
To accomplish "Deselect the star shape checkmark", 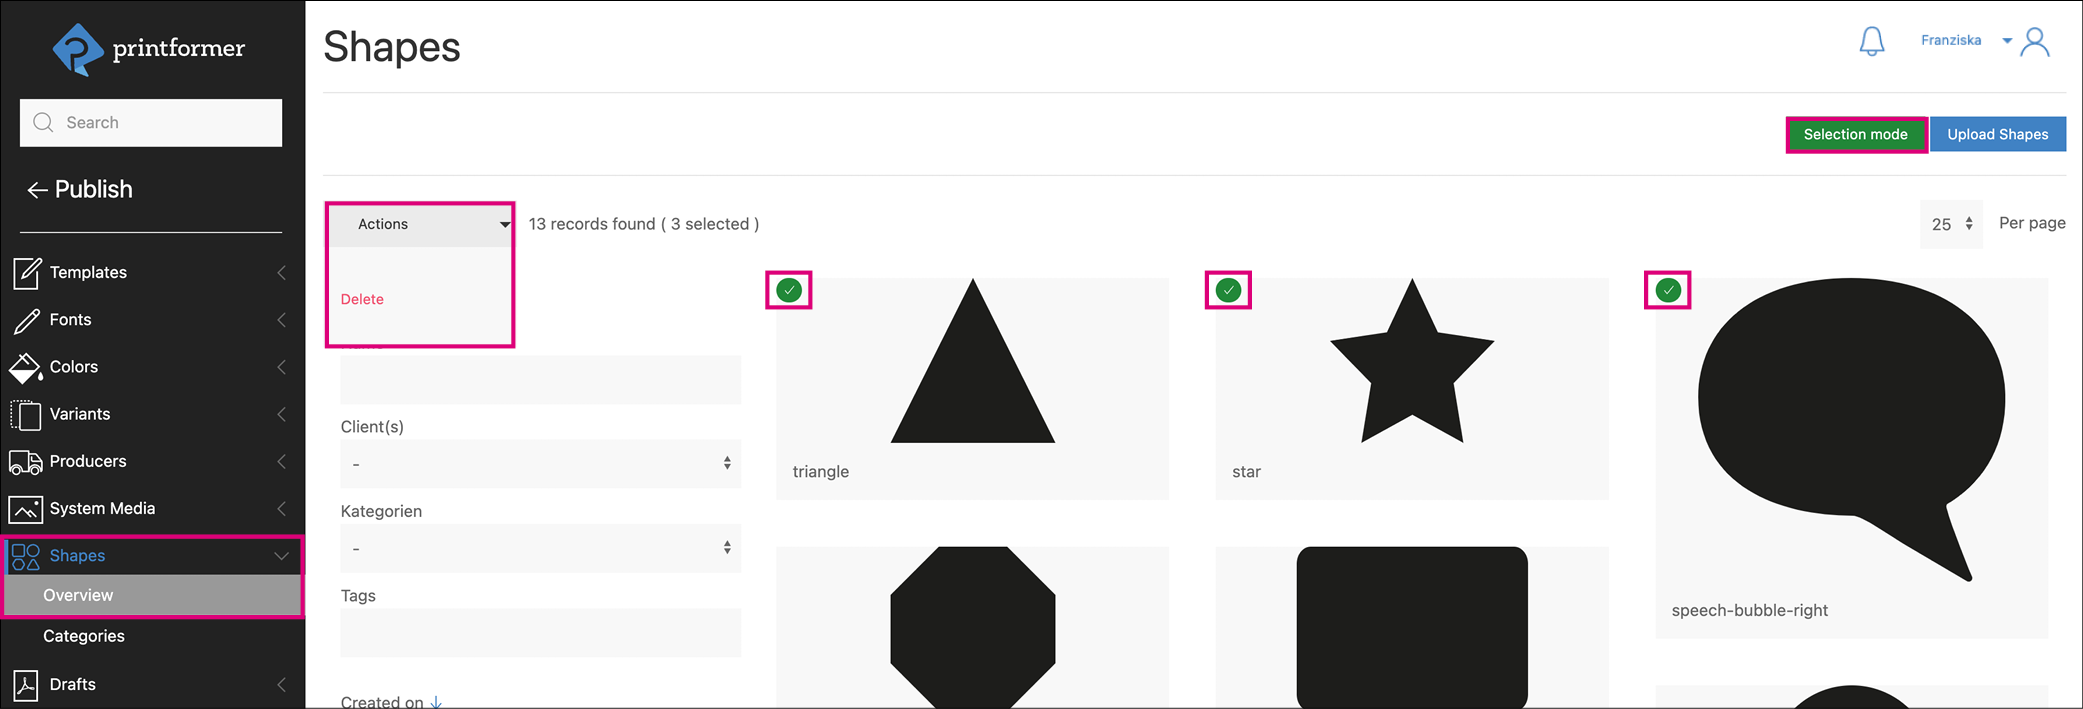I will click(1228, 290).
